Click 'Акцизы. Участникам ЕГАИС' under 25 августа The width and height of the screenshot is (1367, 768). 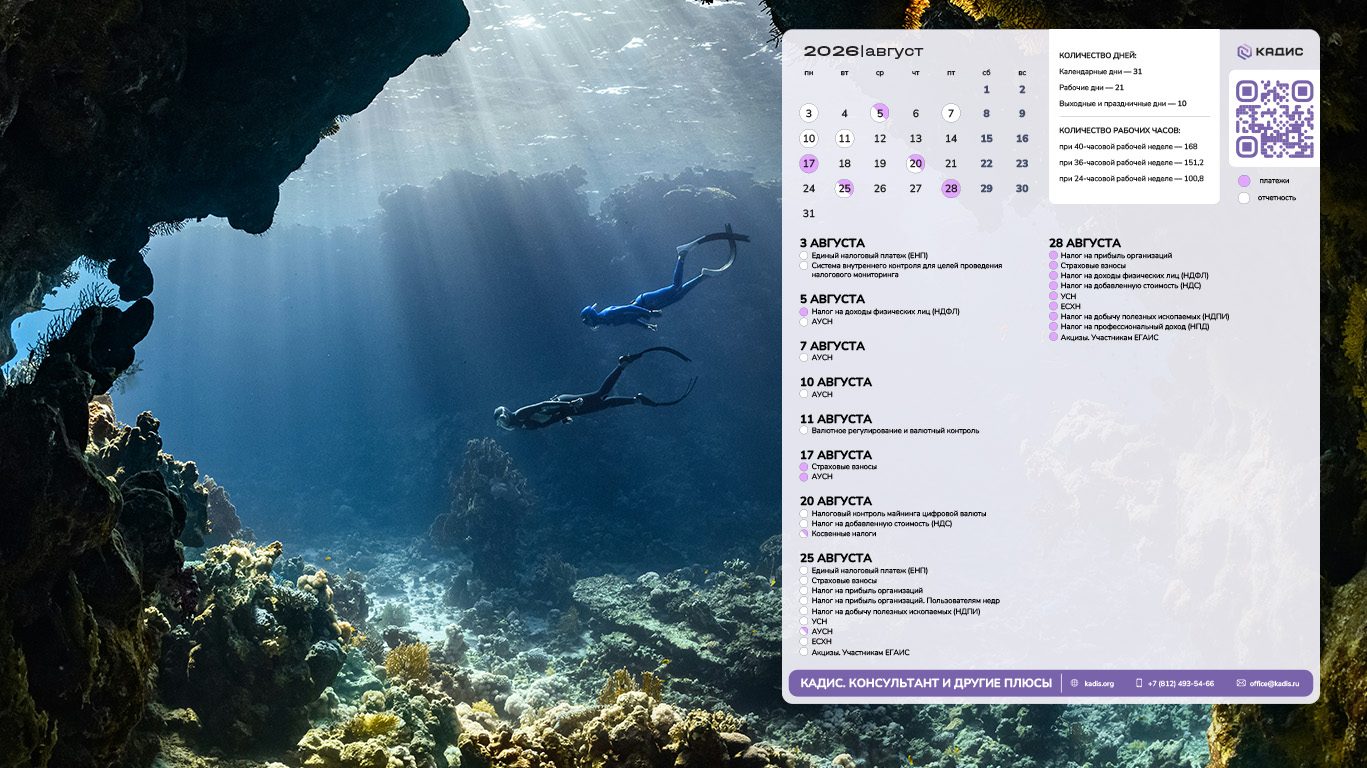(x=861, y=652)
